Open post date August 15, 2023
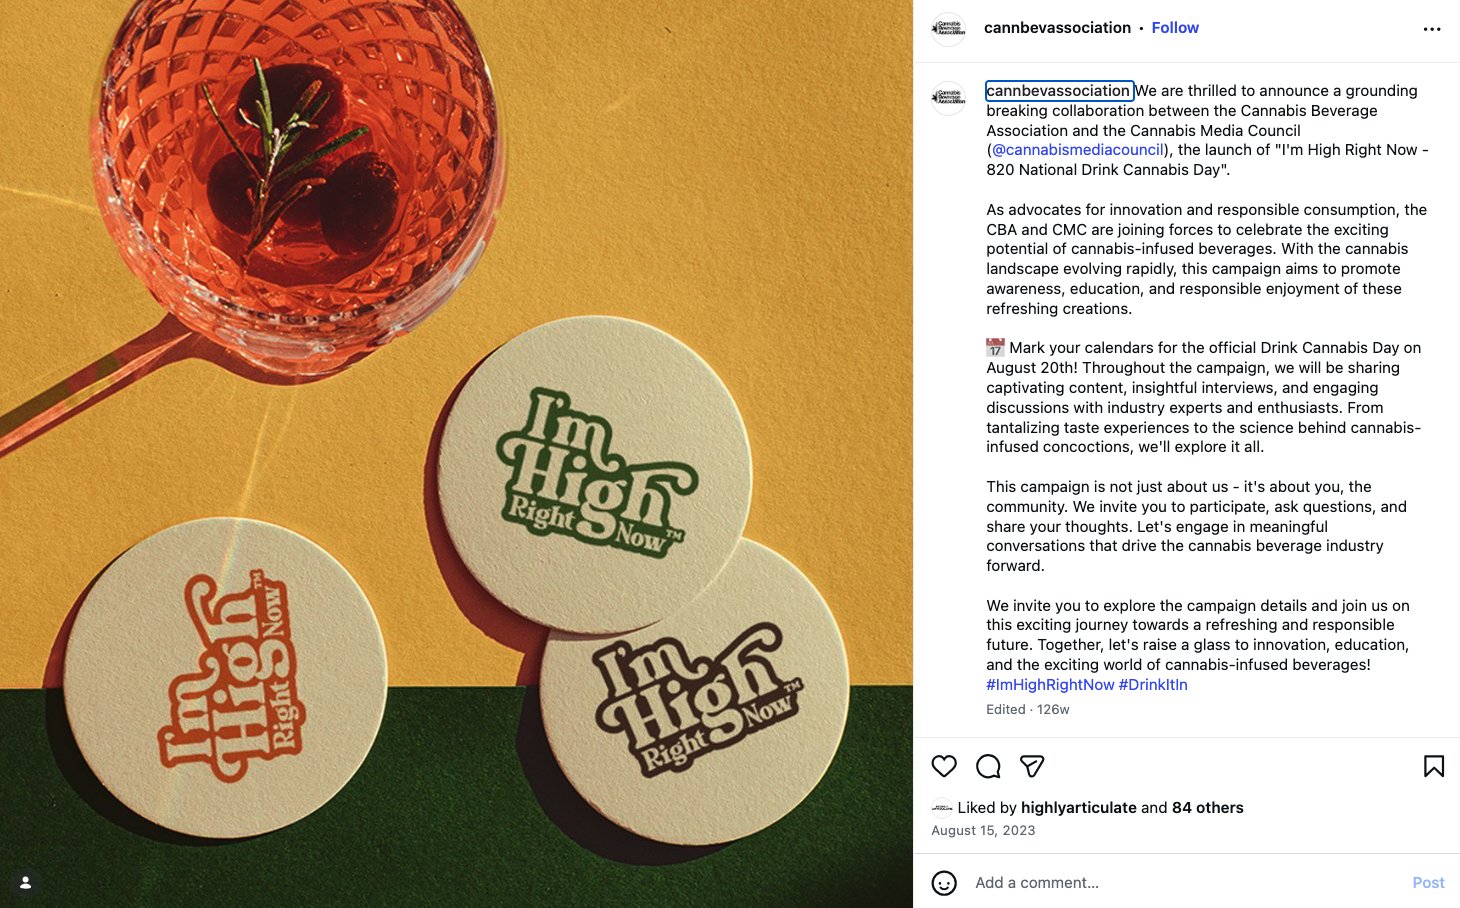 (x=983, y=831)
